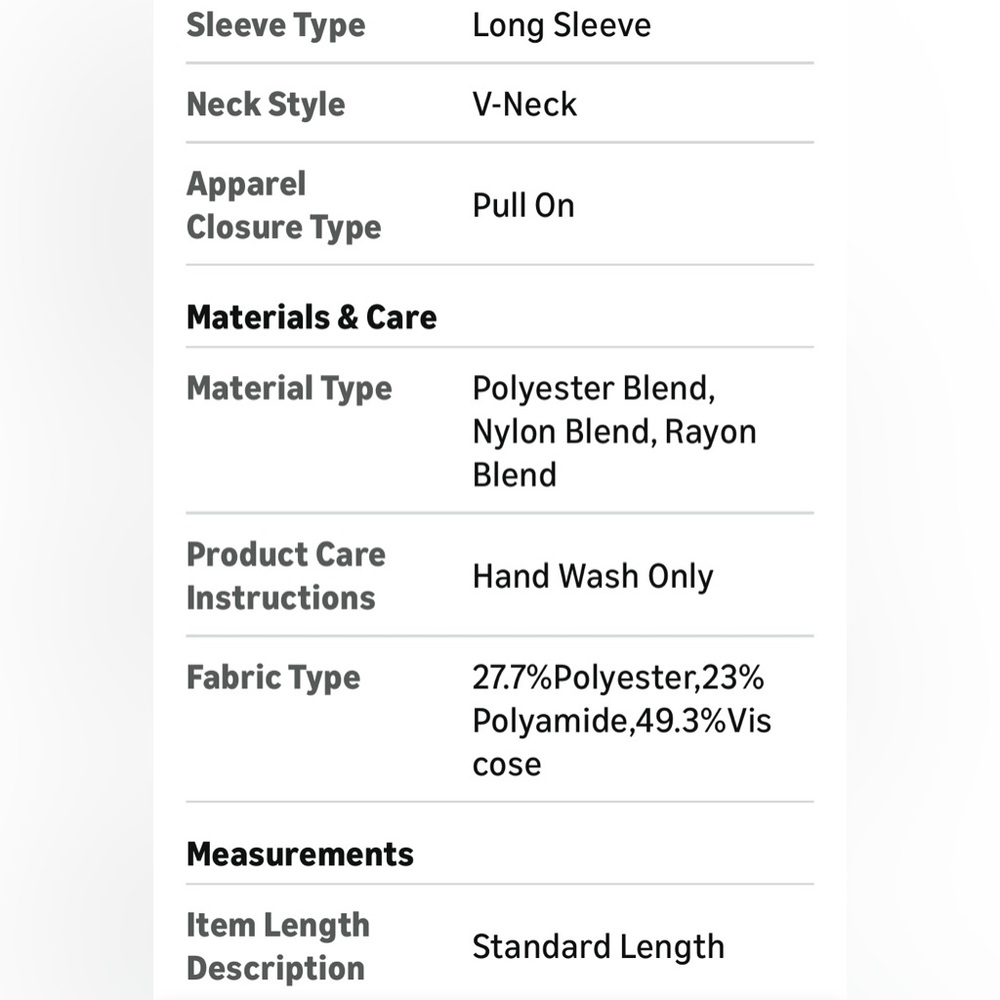This screenshot has width=1000, height=1000.
Task: Select Item Length Description label
Action: point(277,946)
